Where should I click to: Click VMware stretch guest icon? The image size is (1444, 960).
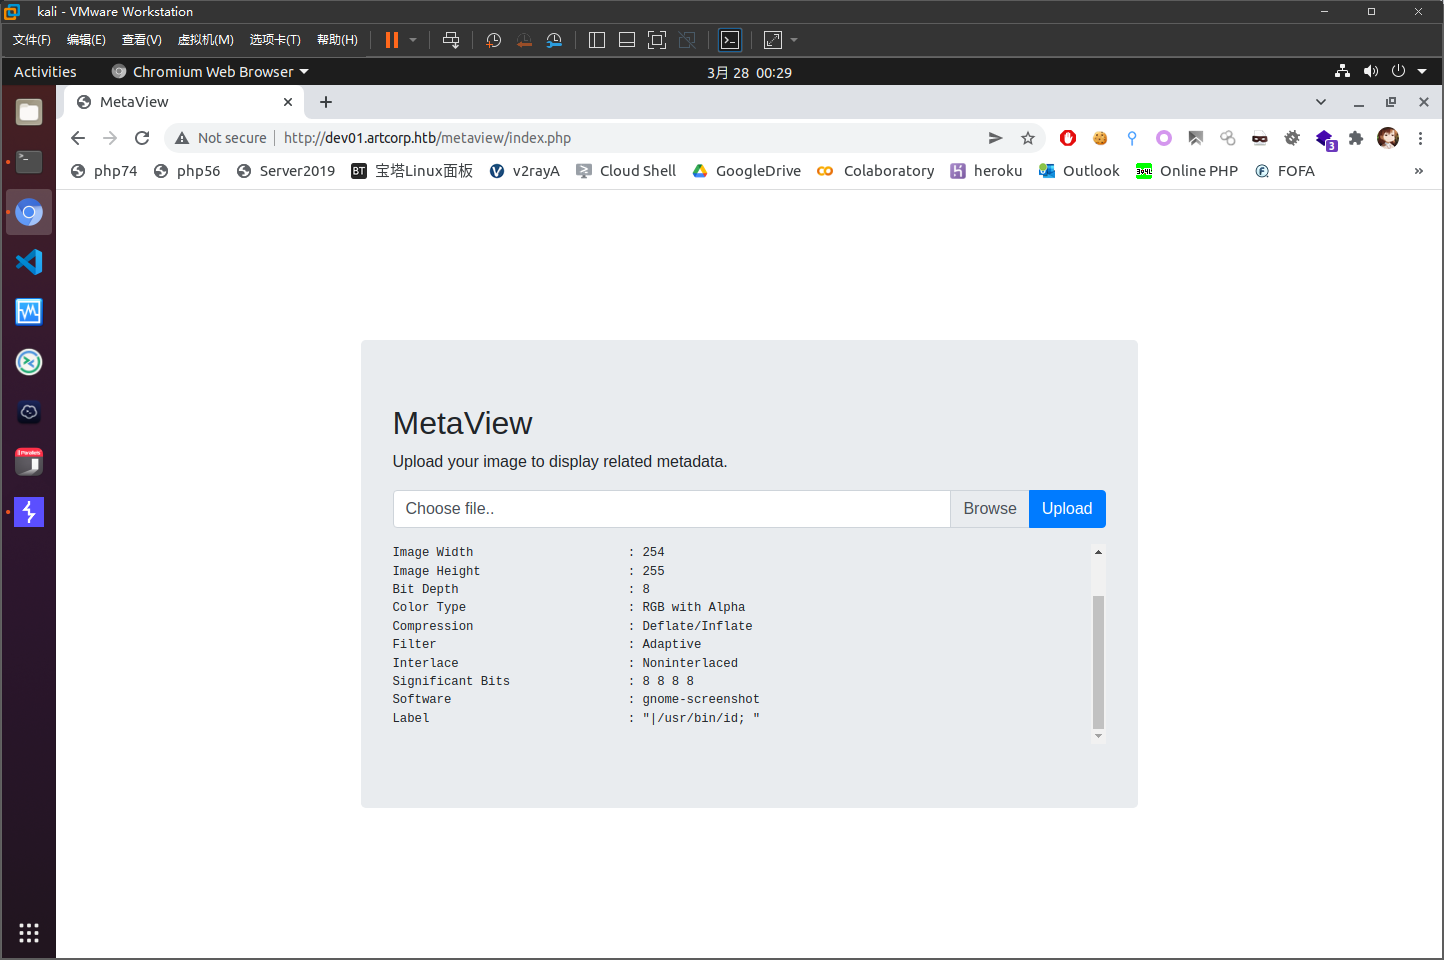[x=773, y=40]
